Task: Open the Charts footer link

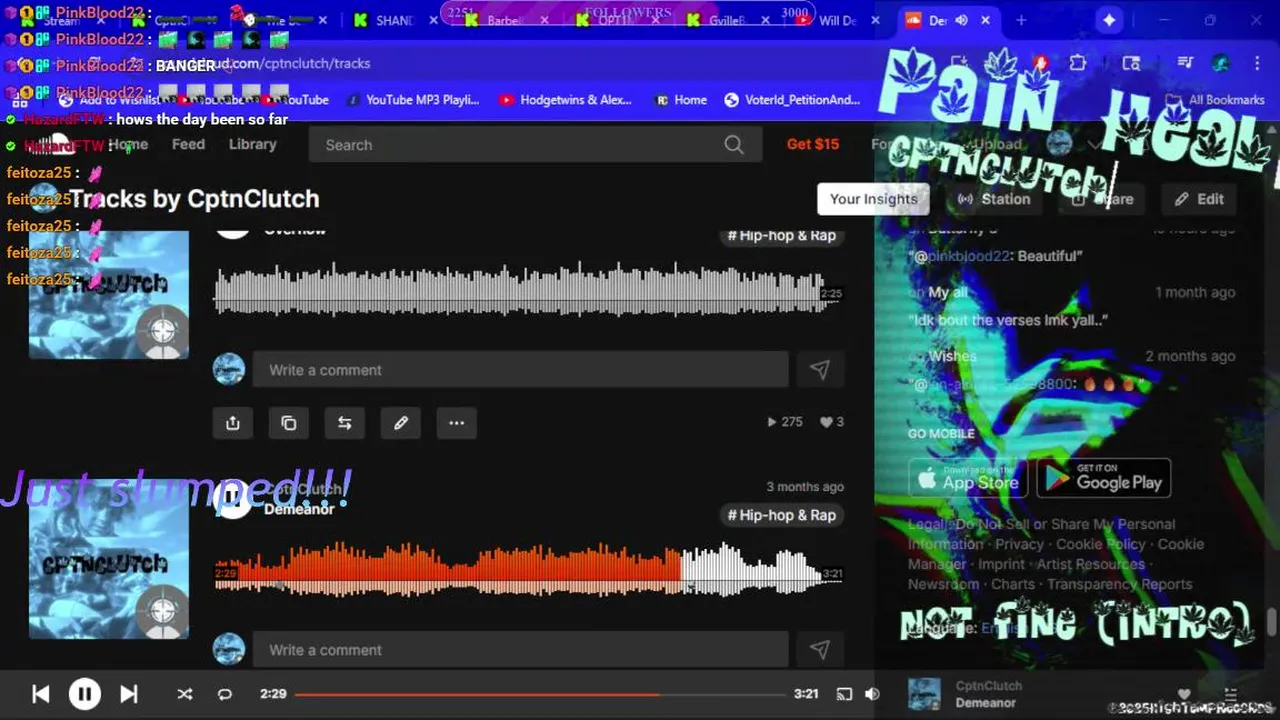Action: pos(1013,584)
